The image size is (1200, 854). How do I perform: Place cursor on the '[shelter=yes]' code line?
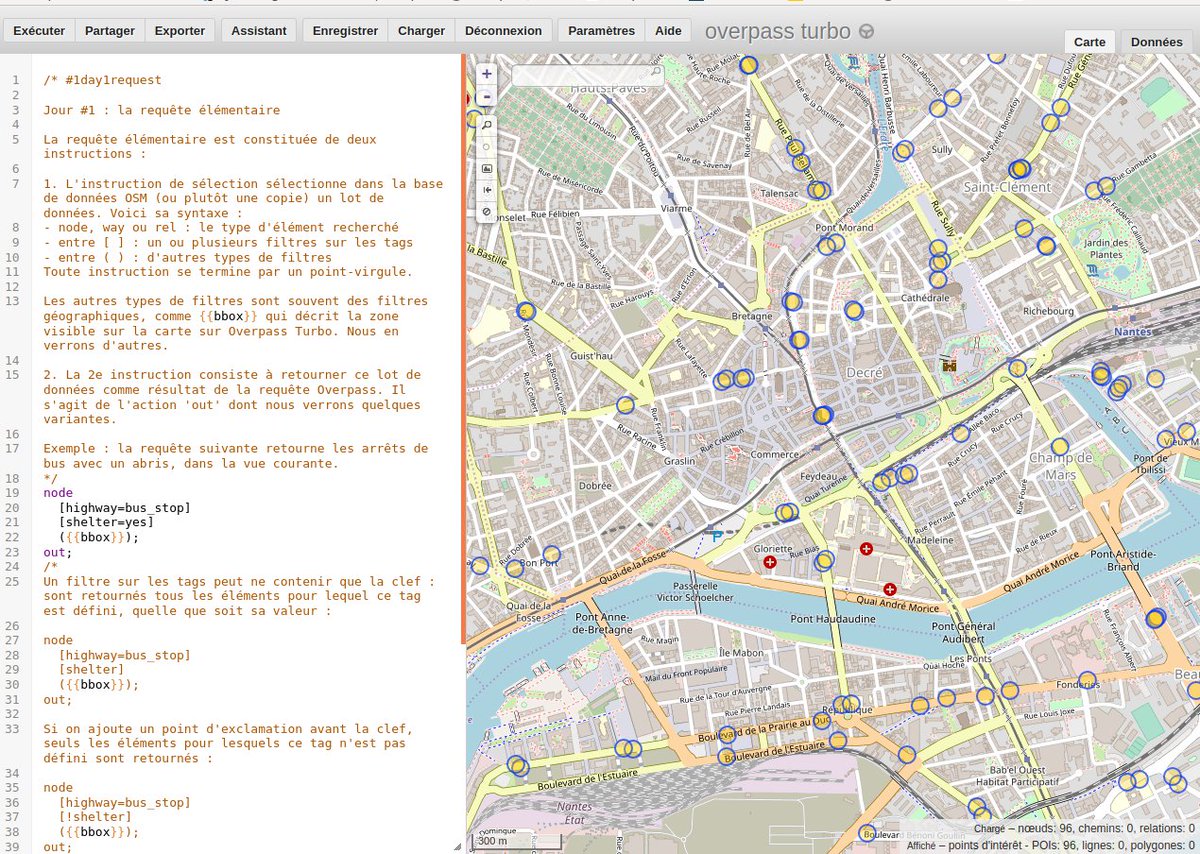[107, 522]
